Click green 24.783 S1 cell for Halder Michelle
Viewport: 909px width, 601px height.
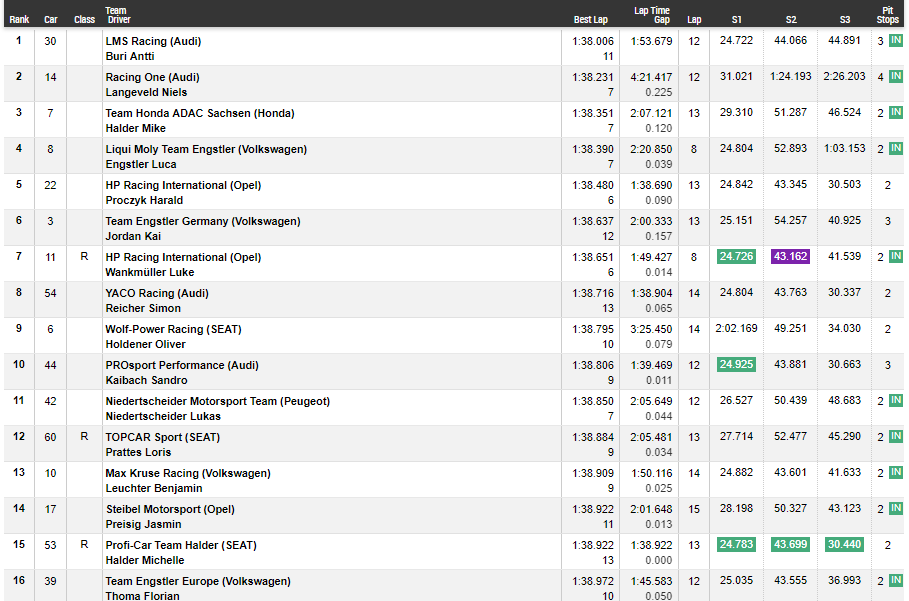736,544
